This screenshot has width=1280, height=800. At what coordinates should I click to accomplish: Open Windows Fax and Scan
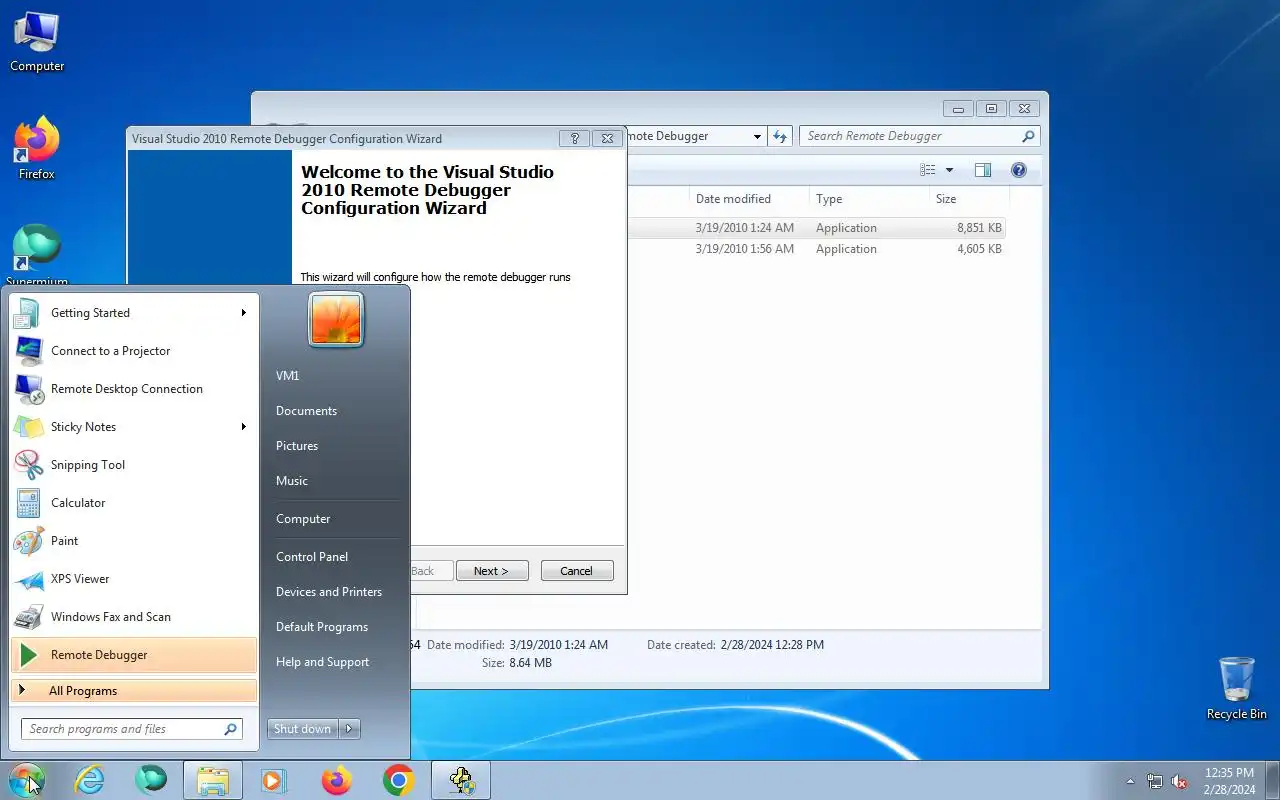tap(133, 617)
